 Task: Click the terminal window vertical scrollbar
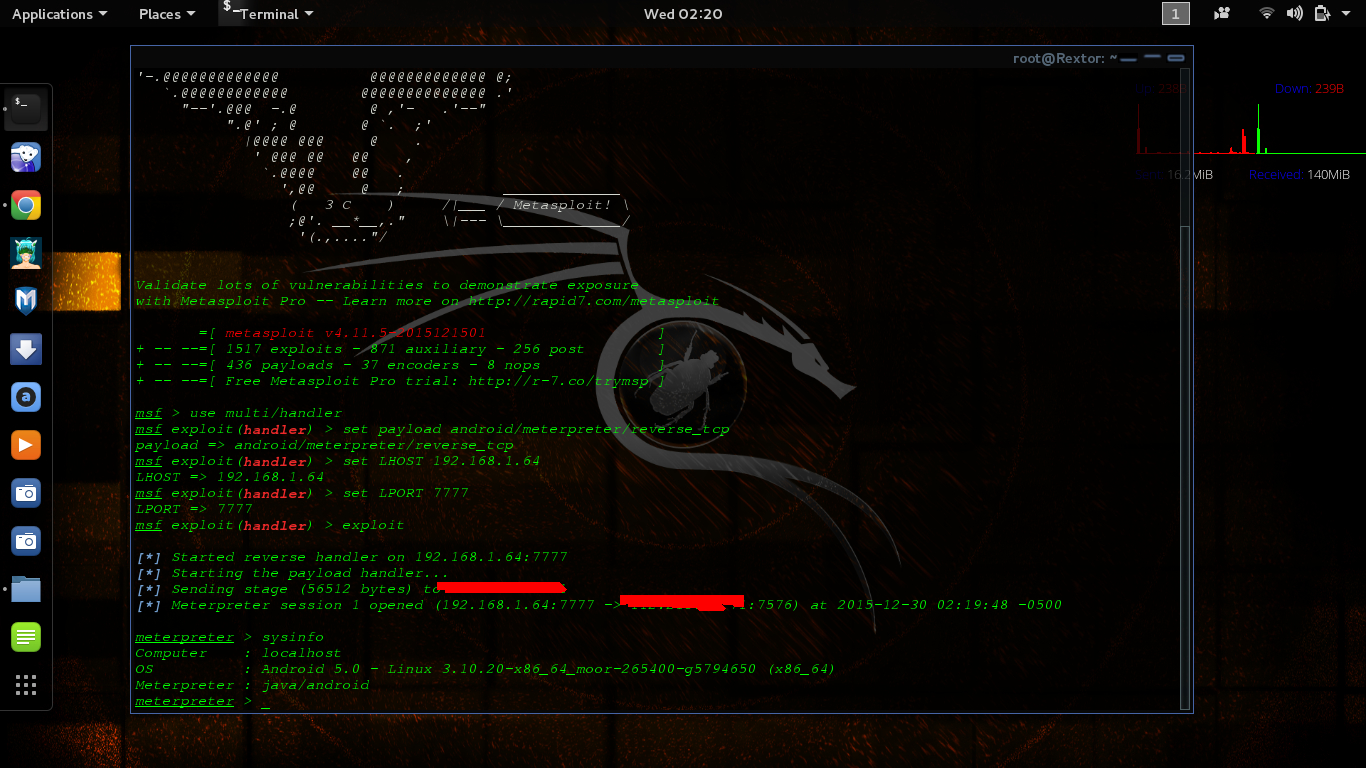pos(1185,467)
